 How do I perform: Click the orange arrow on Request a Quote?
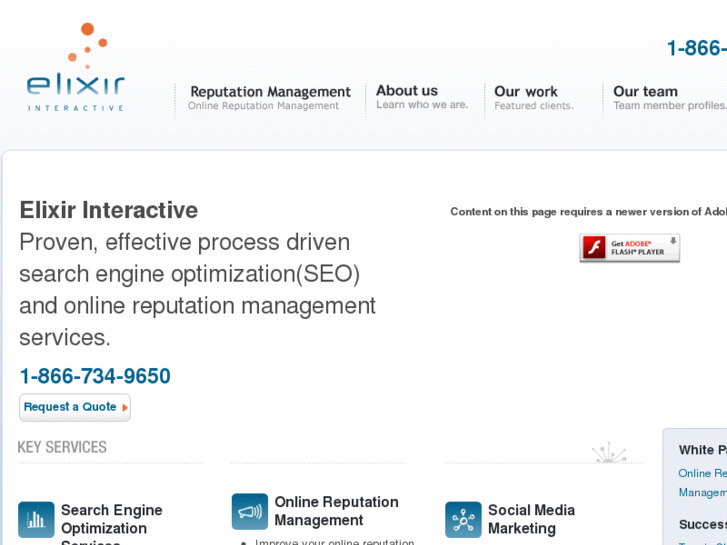[x=125, y=408]
